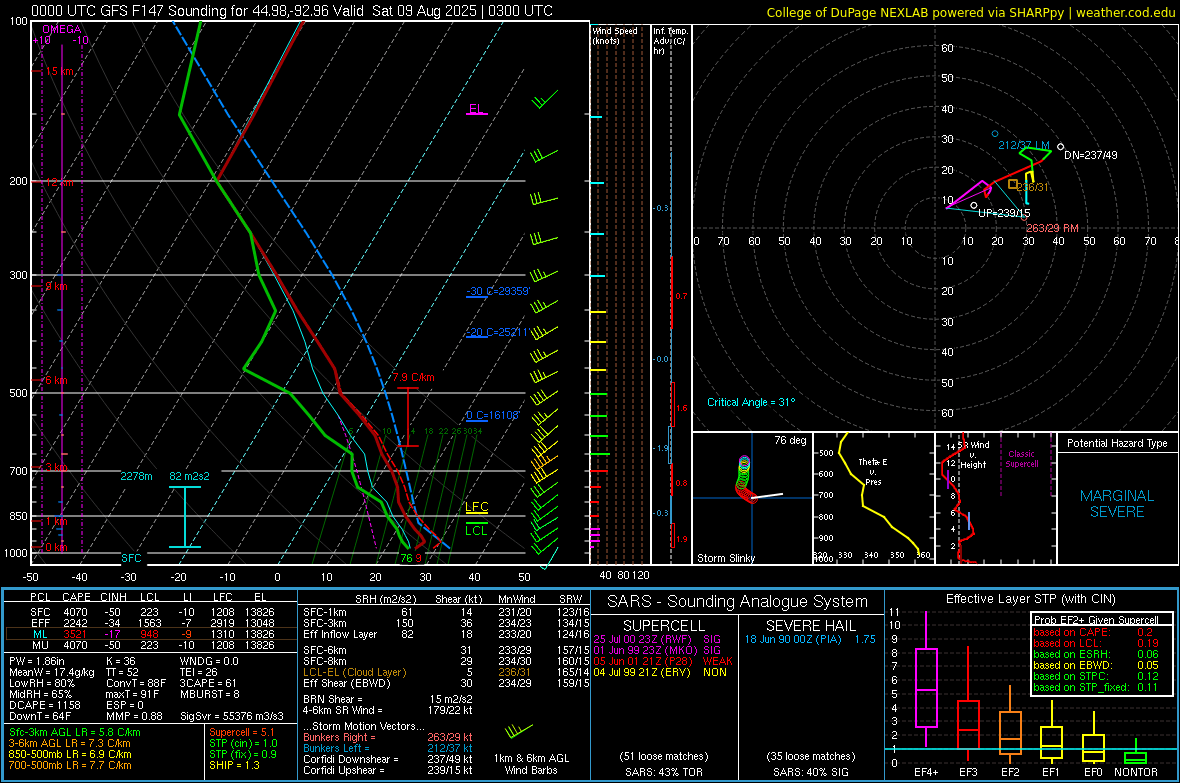Screen dimensions: 1180x783
Task: Click the magenta "OMEGA" label
Action: 61,29
